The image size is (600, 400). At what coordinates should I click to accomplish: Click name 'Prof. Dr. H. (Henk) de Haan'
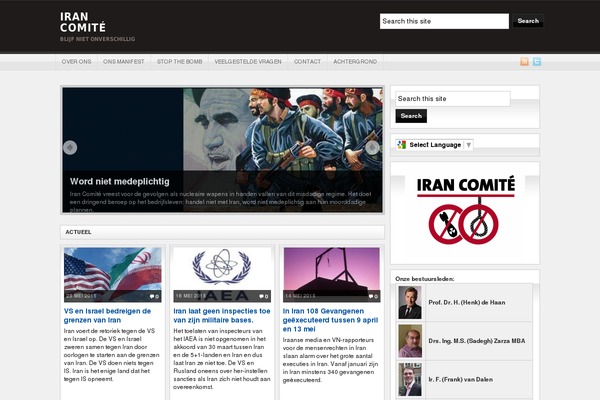pyautogui.click(x=467, y=302)
